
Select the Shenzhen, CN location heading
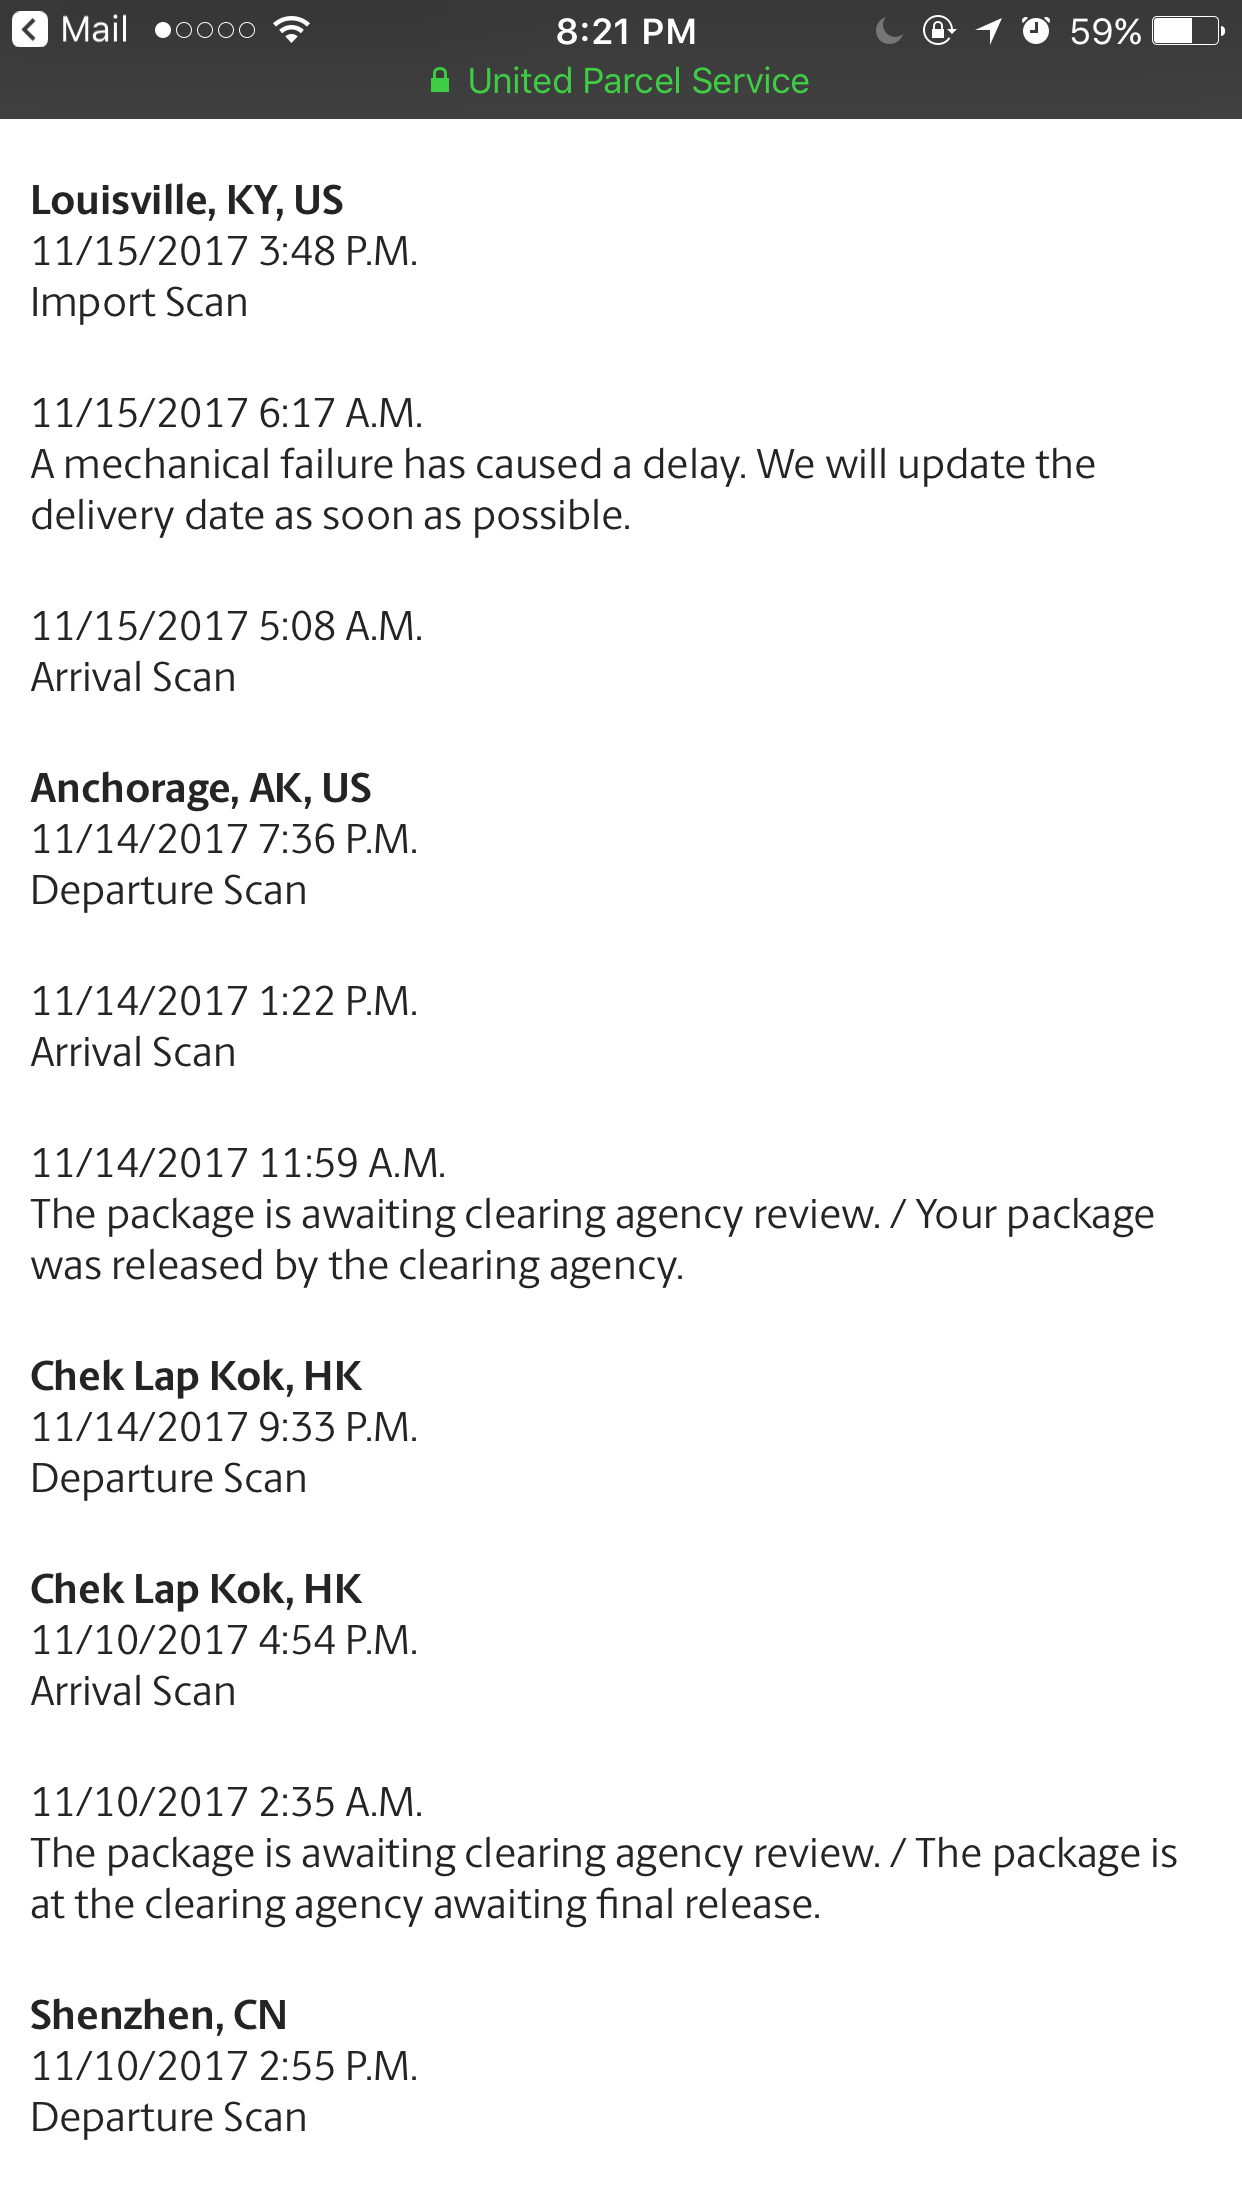click(x=159, y=2015)
